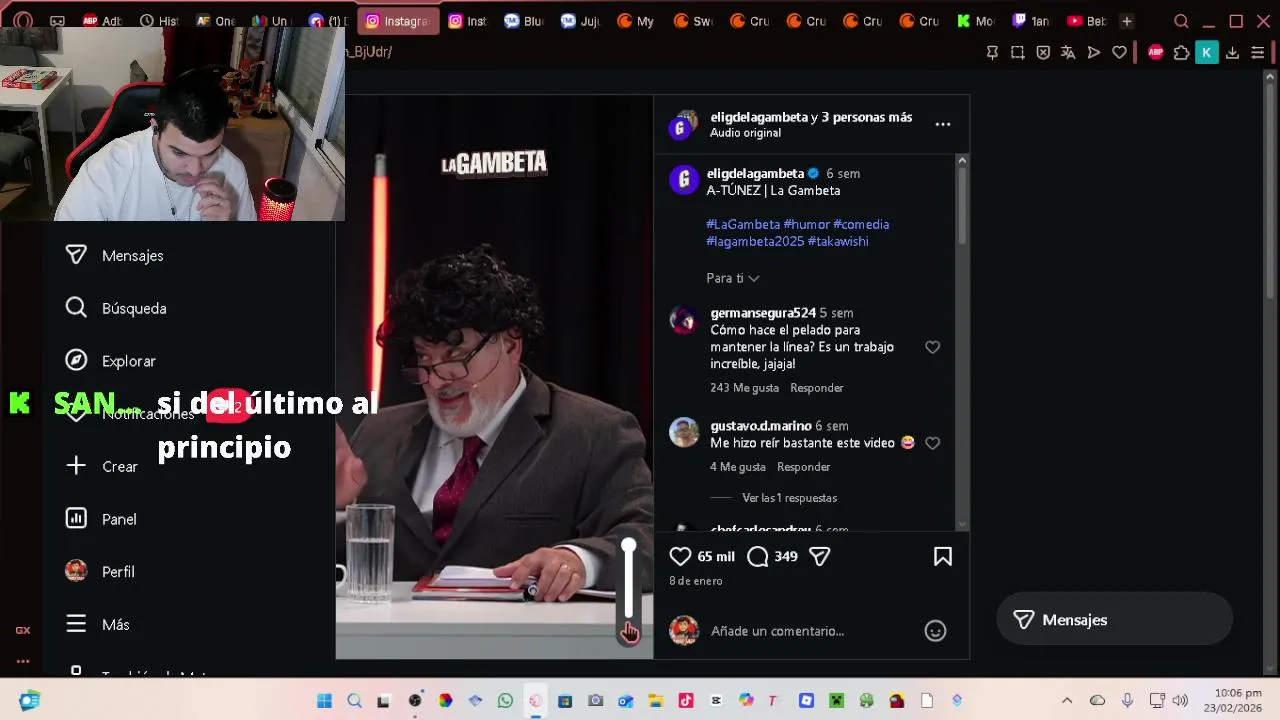Click the share paper-plane icon under the post

click(820, 556)
